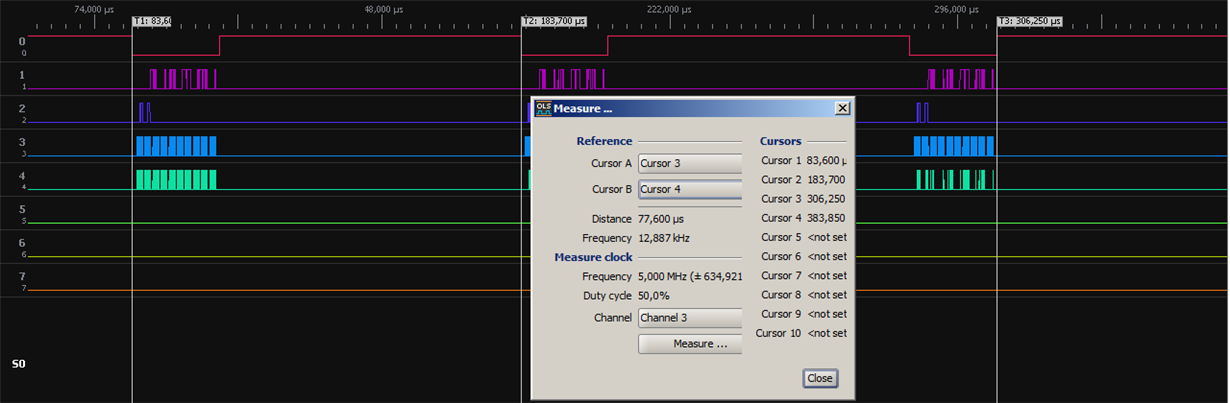Select channel 2 label
The width and height of the screenshot is (1230, 403).
22,108
